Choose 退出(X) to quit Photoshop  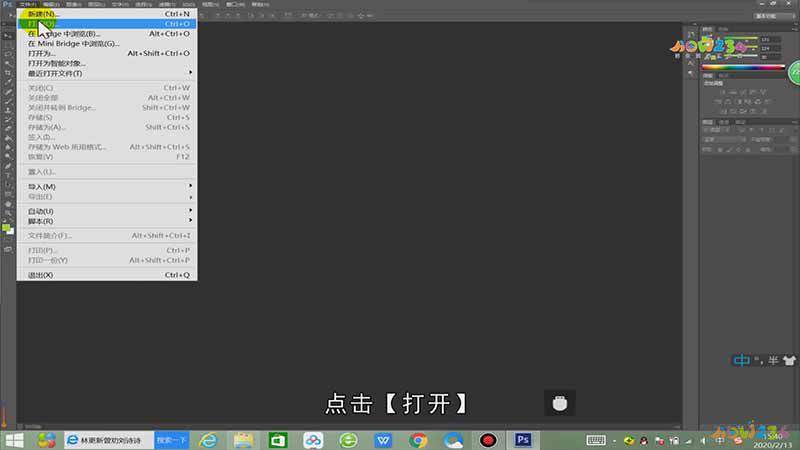click(x=107, y=275)
